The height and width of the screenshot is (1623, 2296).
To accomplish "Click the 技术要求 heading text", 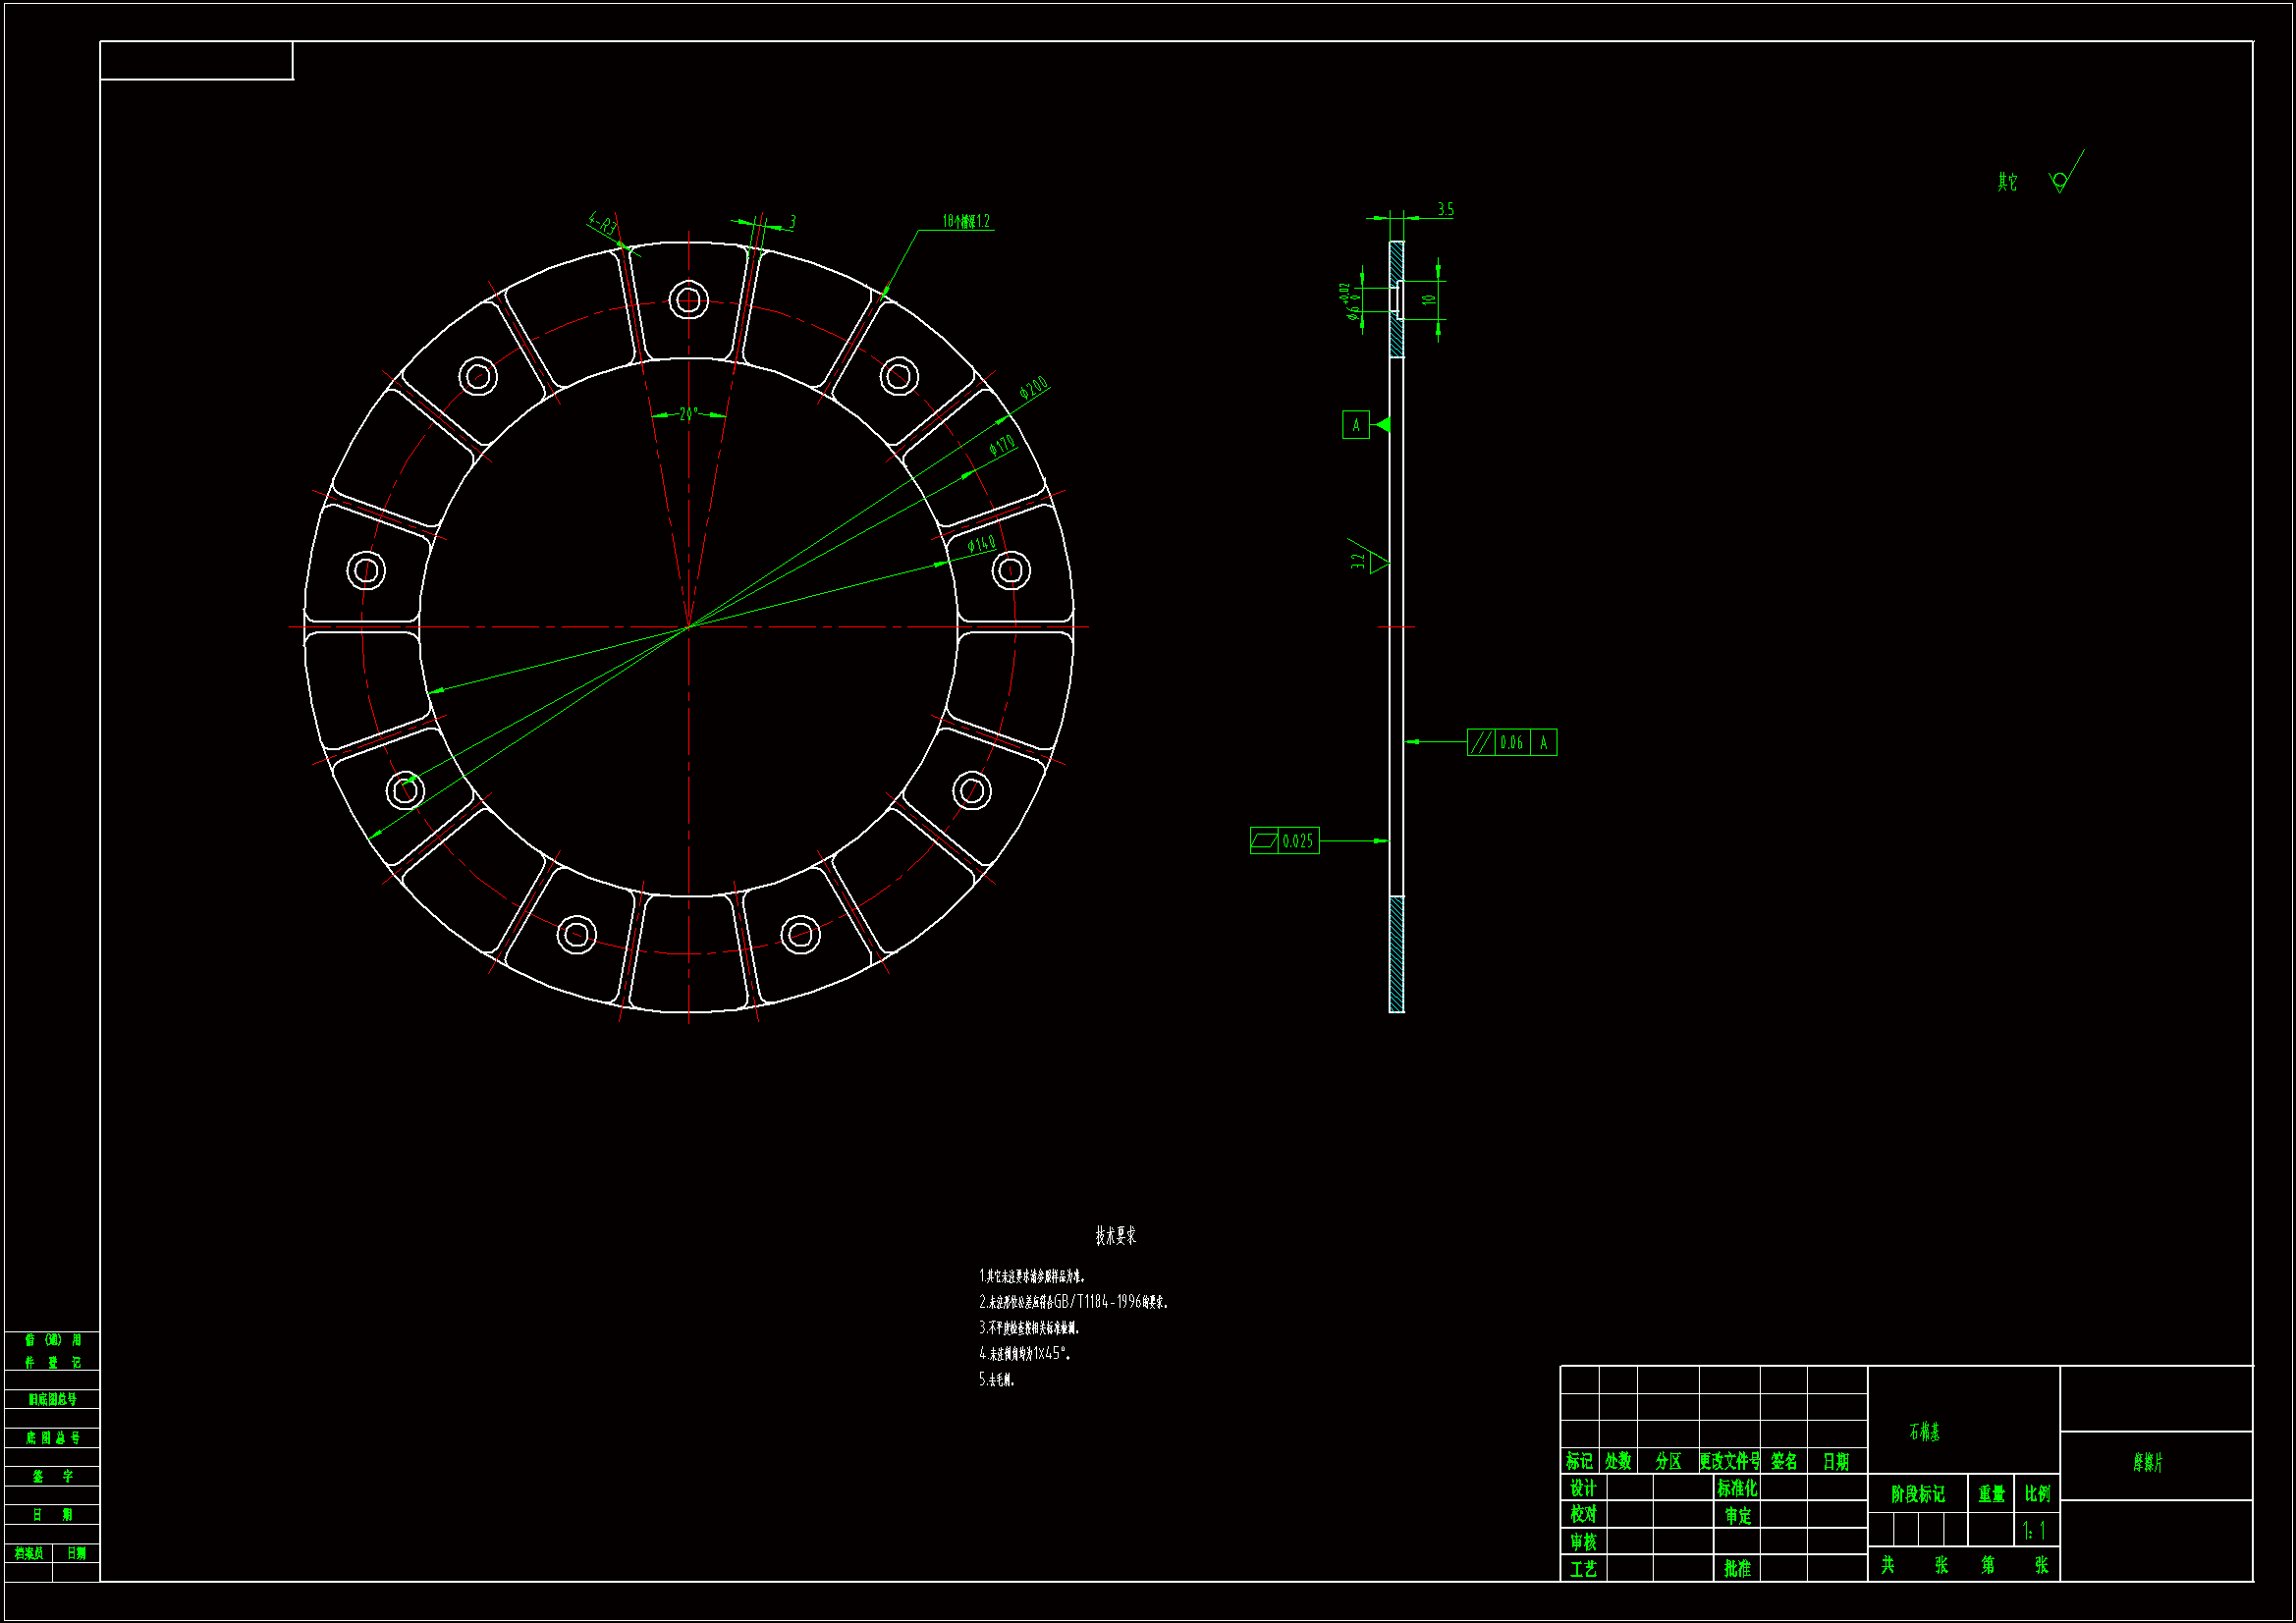I will tap(1115, 1235).
